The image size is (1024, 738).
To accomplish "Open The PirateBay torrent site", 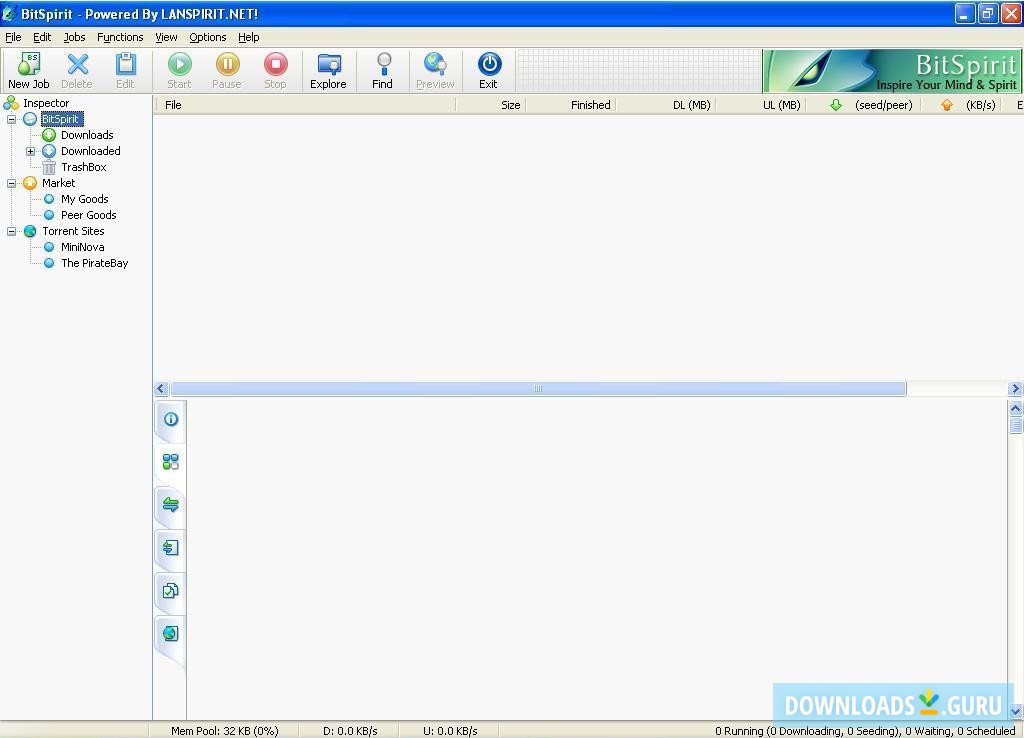I will pyautogui.click(x=94, y=263).
